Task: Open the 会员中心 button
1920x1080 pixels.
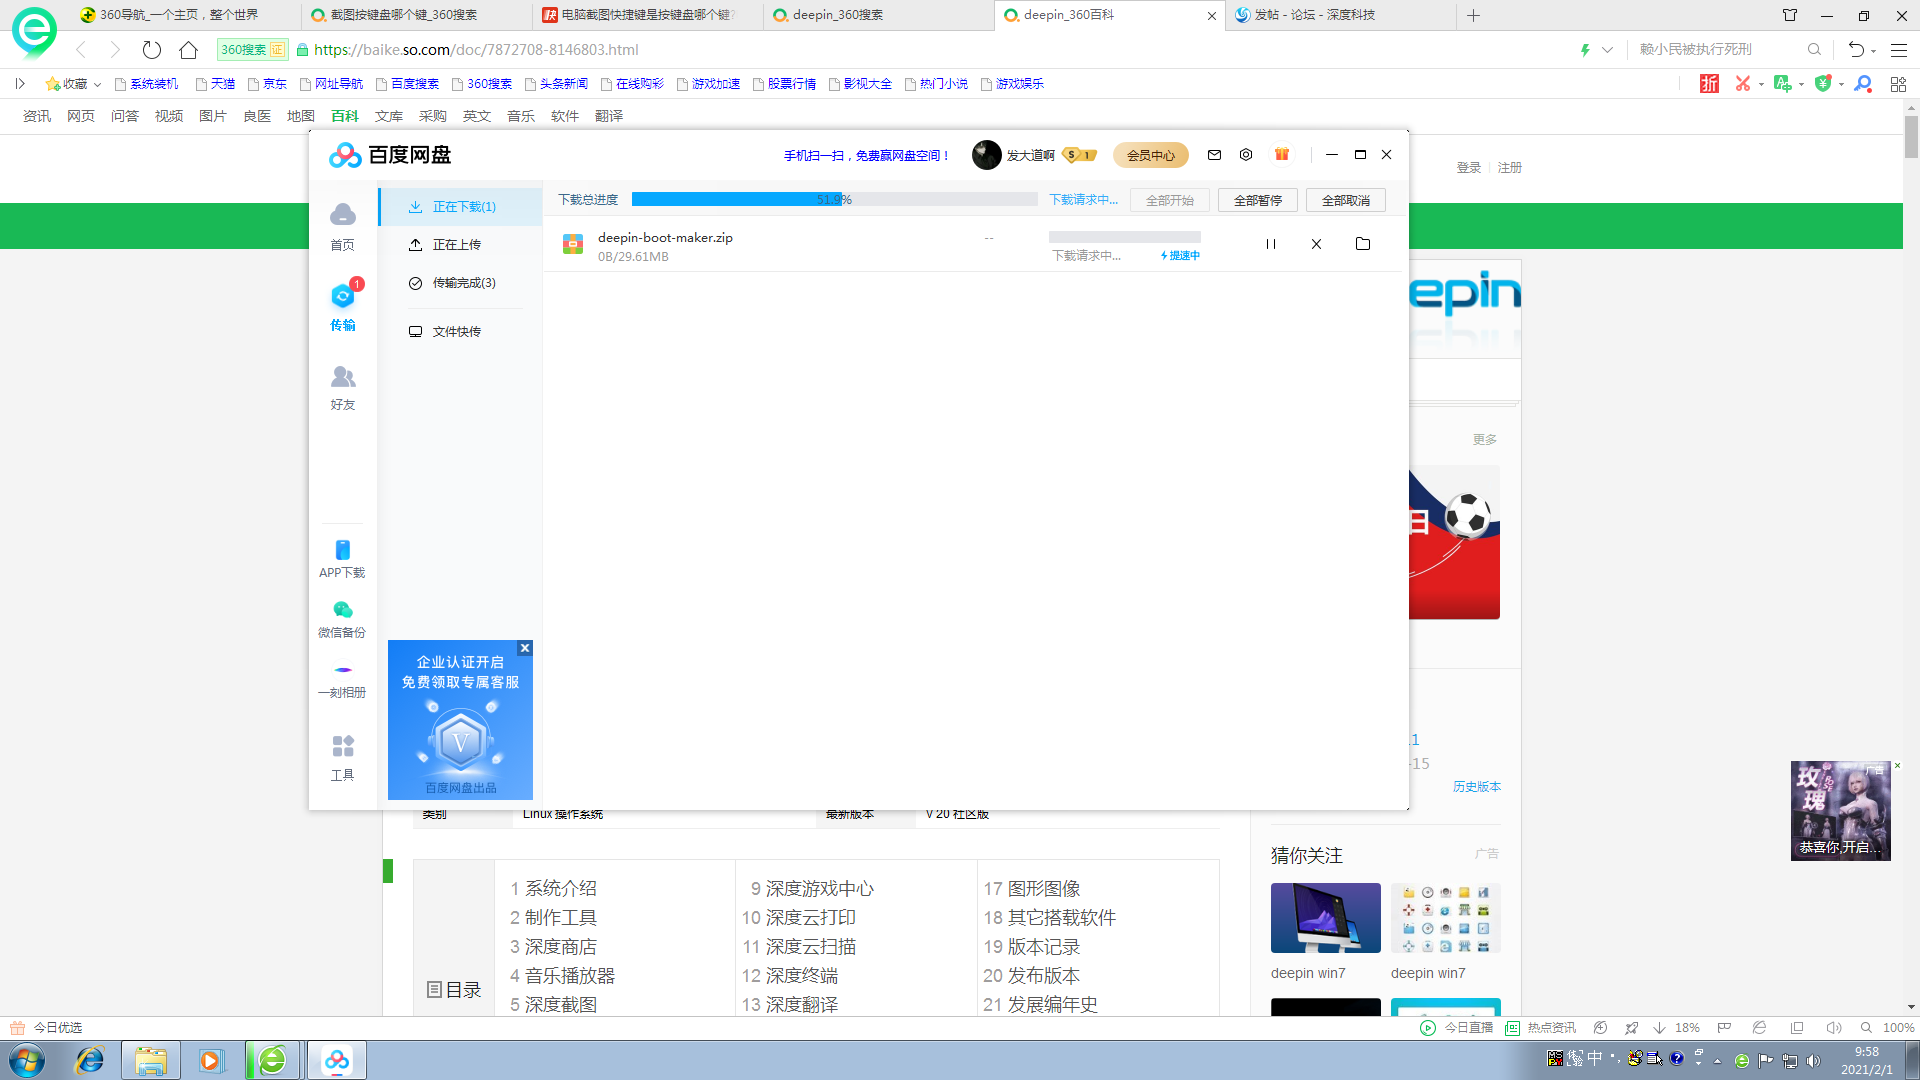Action: (x=1151, y=155)
